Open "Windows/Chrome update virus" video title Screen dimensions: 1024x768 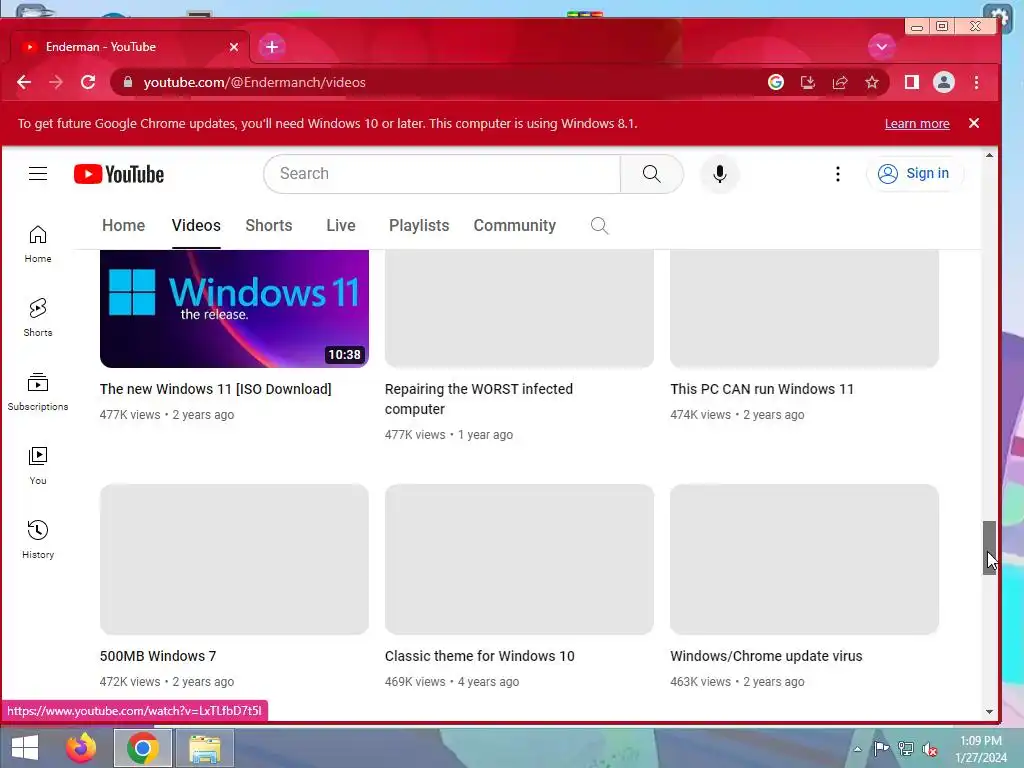click(766, 656)
